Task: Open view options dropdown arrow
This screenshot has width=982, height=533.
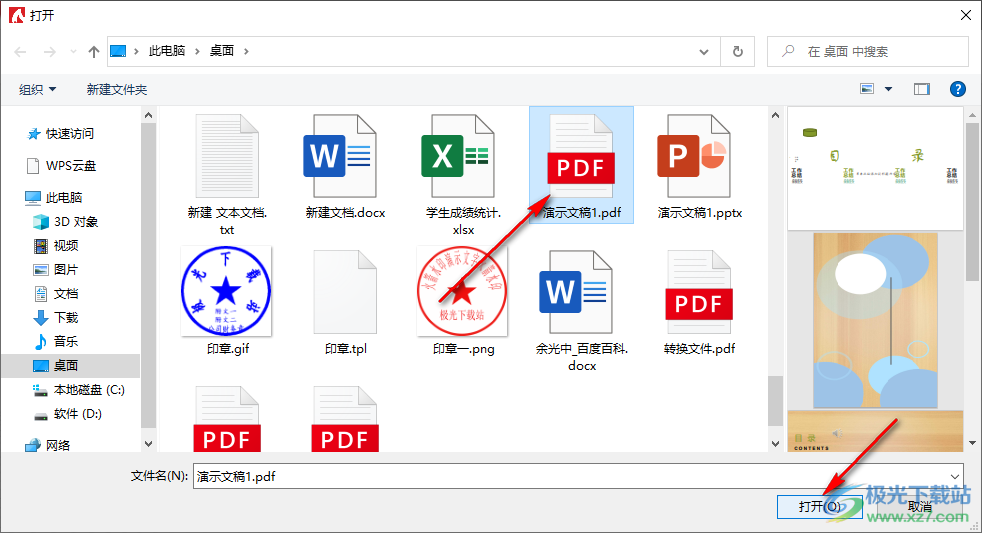Action: click(x=888, y=89)
